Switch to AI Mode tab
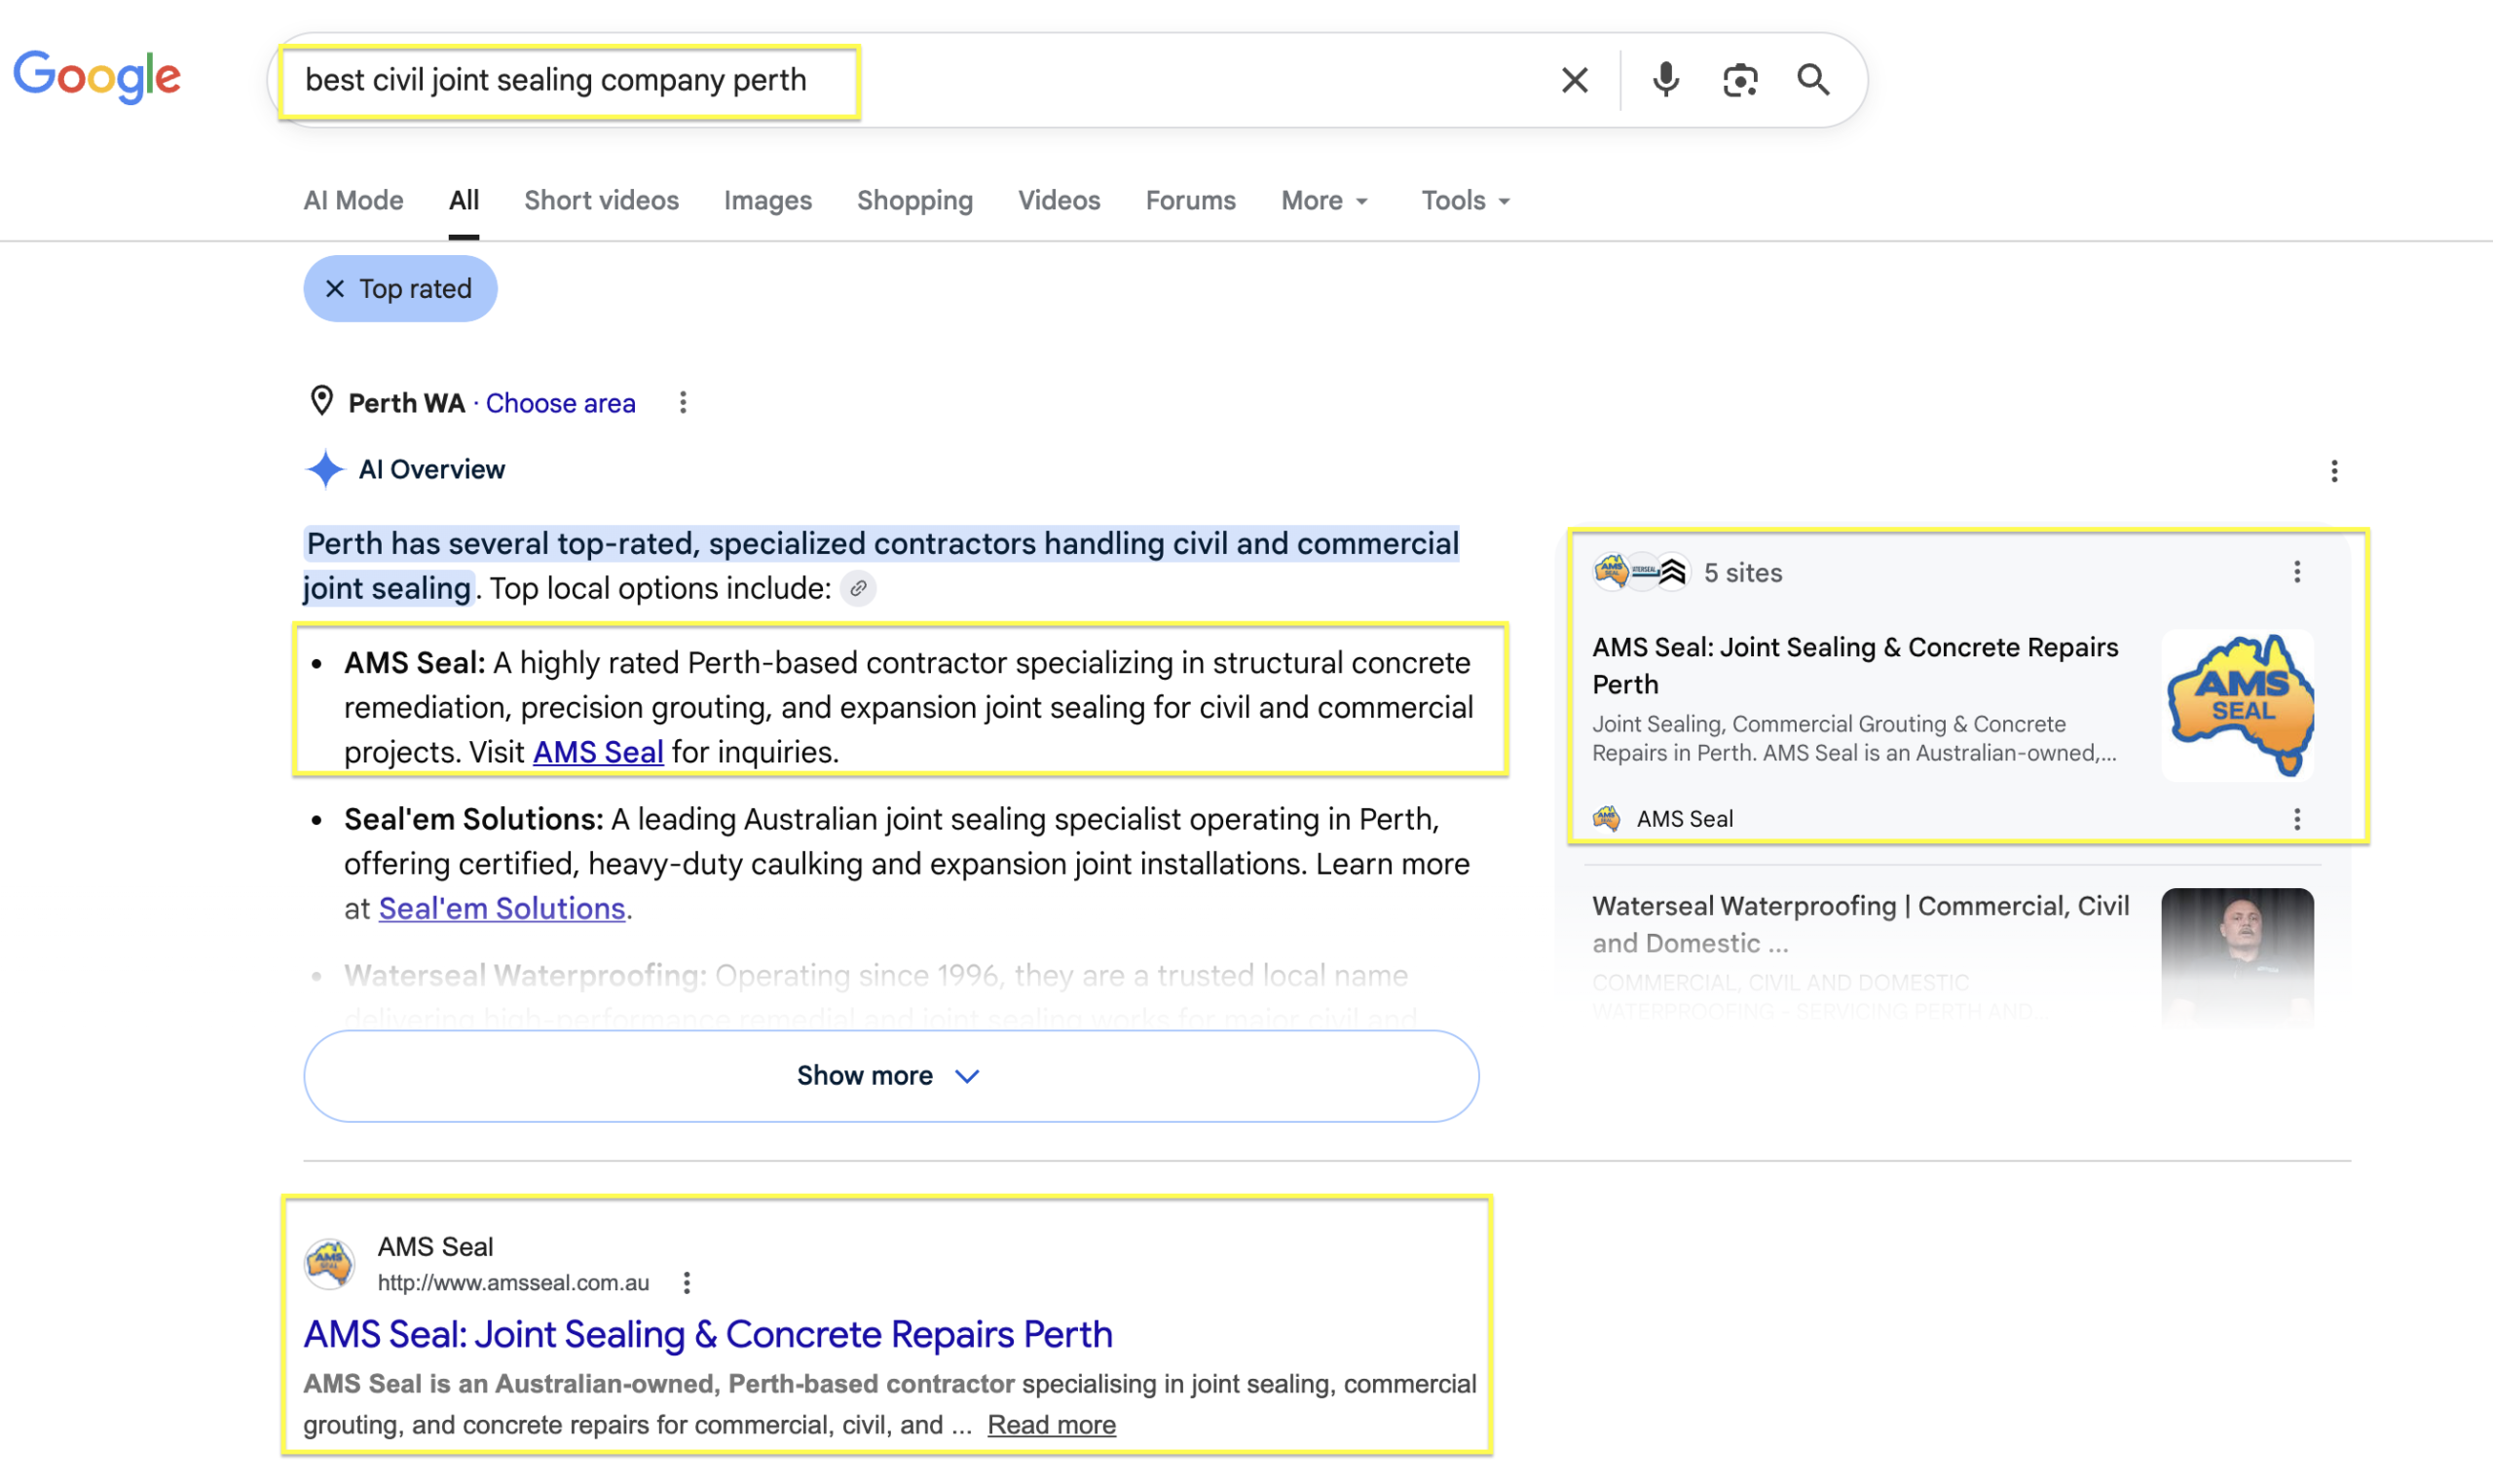Viewport: 2493px width, 1484px height. coord(353,200)
